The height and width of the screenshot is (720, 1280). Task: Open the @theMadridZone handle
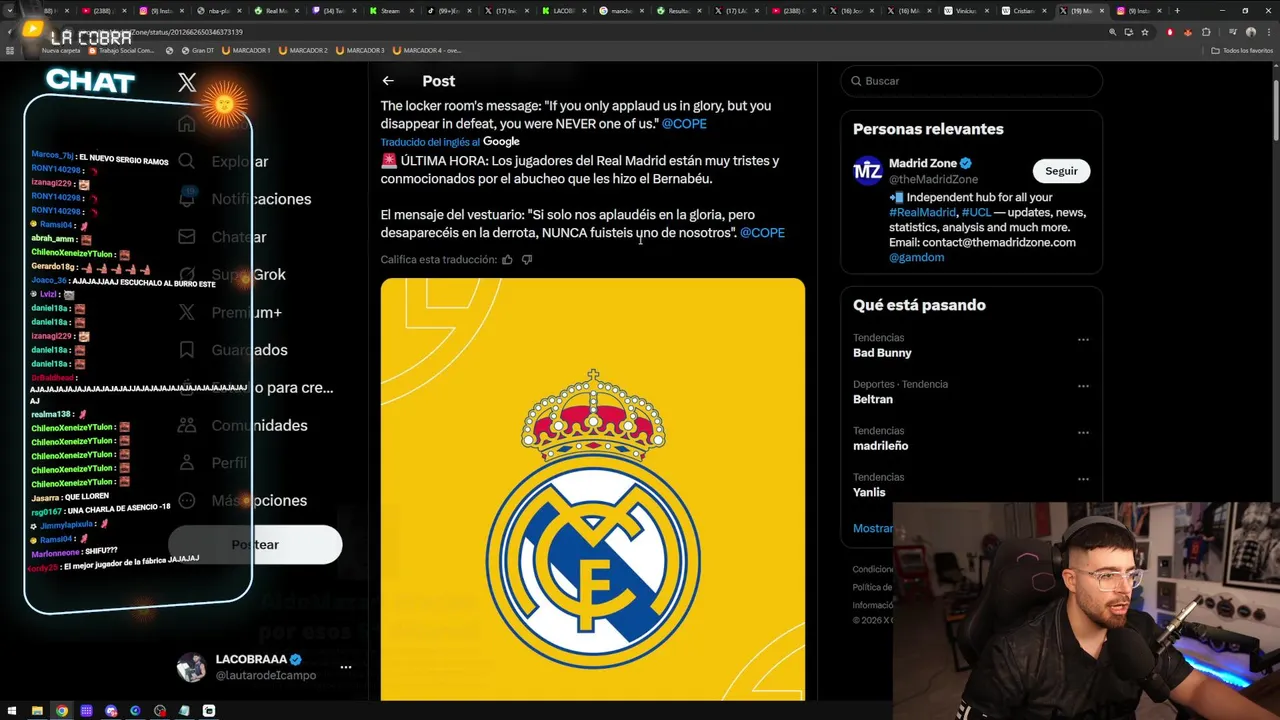(x=933, y=179)
